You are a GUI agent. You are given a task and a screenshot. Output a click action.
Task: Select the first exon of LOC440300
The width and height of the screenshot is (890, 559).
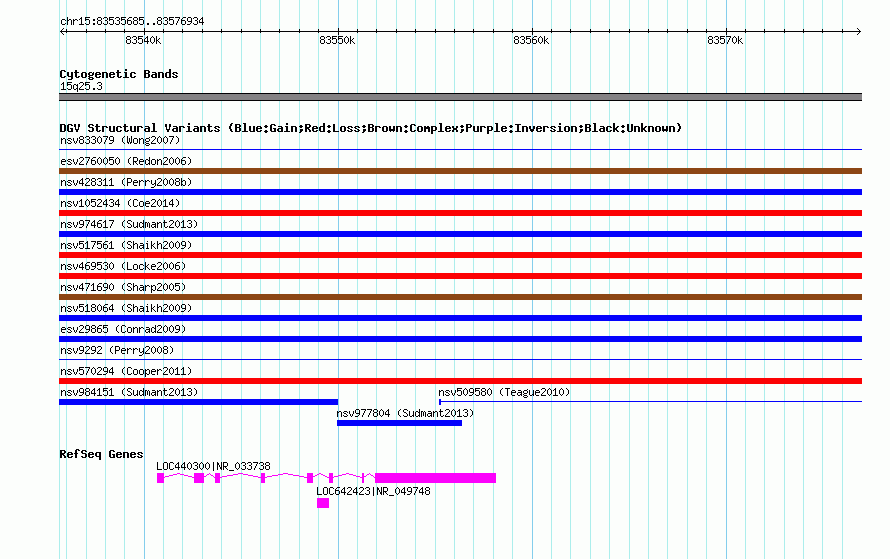[x=161, y=478]
